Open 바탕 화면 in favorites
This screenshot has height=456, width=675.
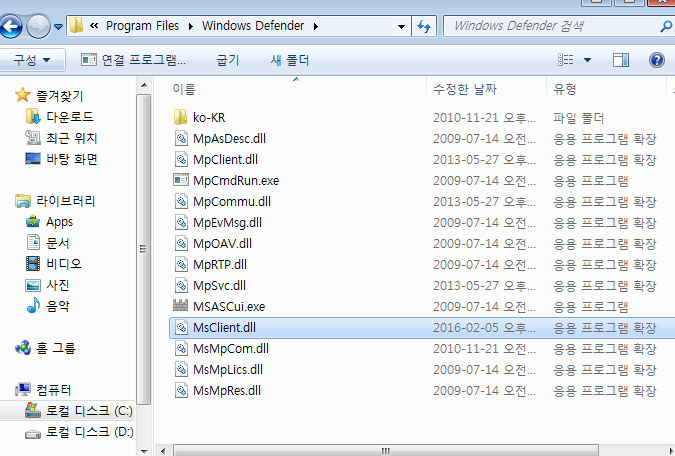pos(71,159)
